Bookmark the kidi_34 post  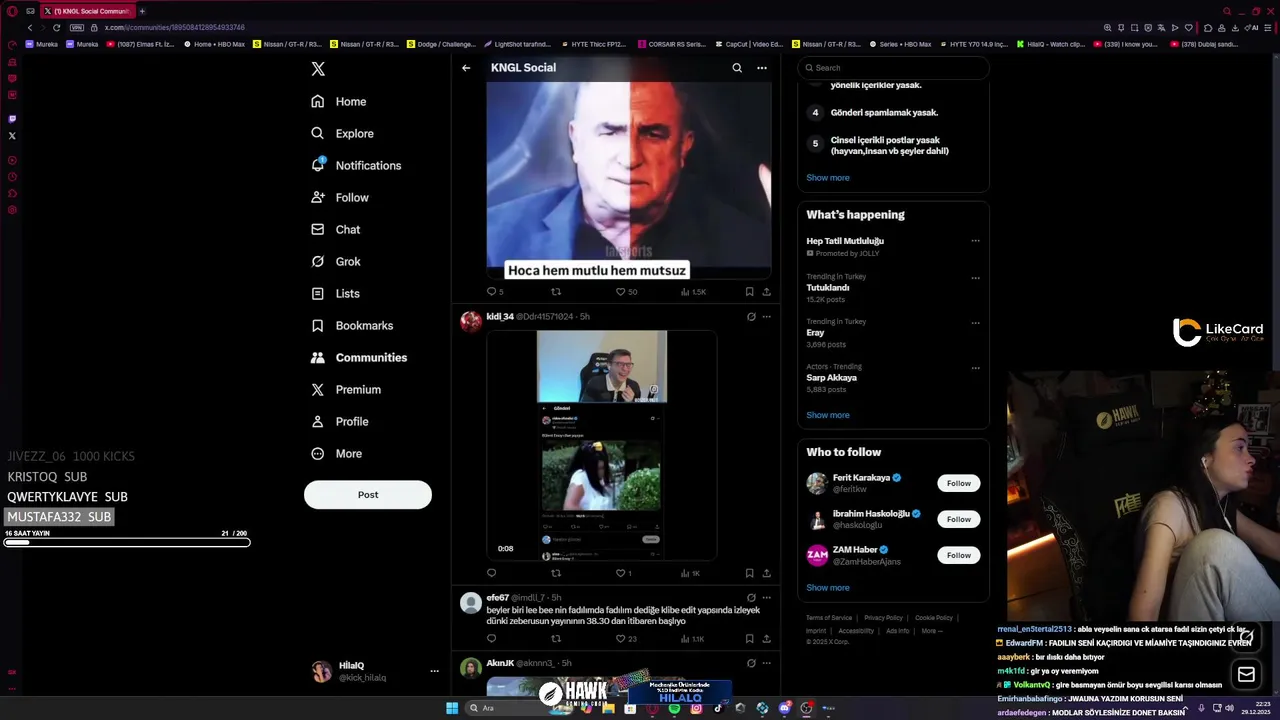point(749,573)
